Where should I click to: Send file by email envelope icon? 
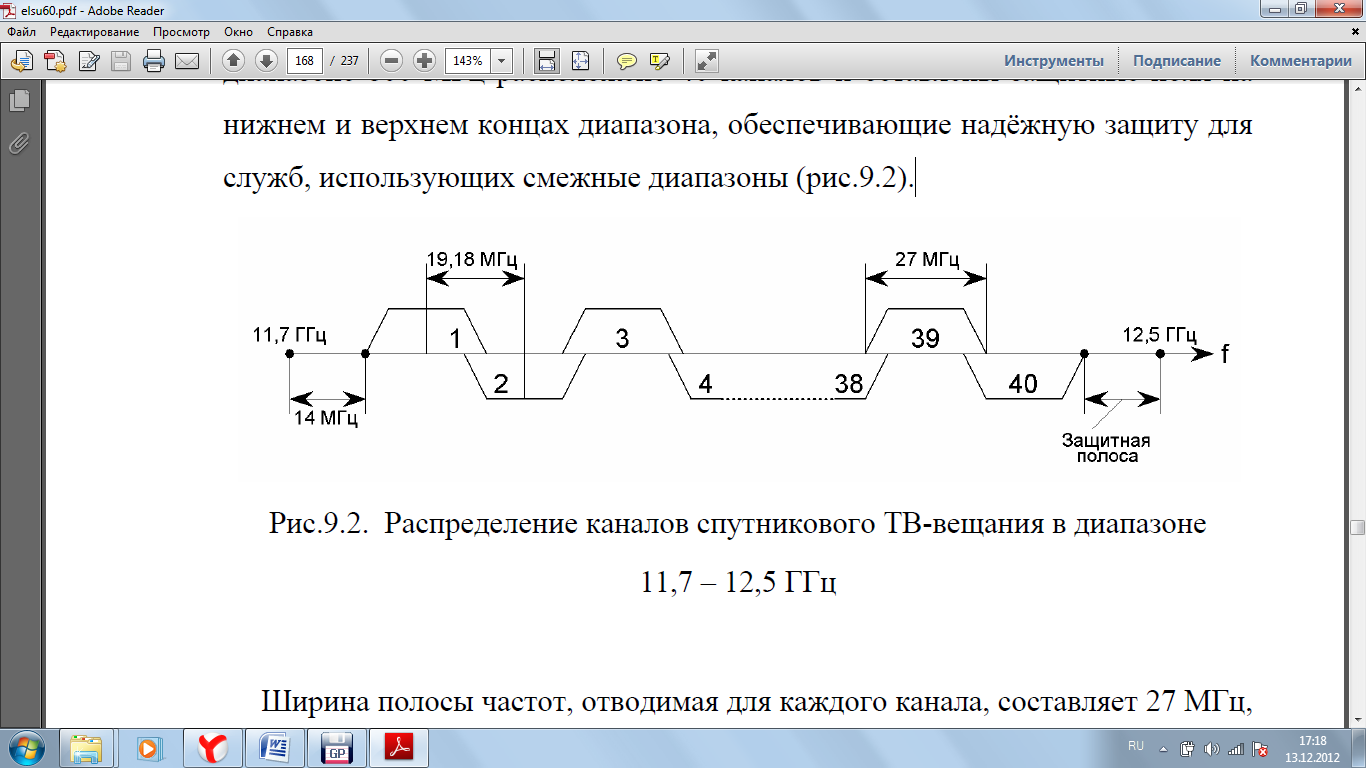(187, 61)
